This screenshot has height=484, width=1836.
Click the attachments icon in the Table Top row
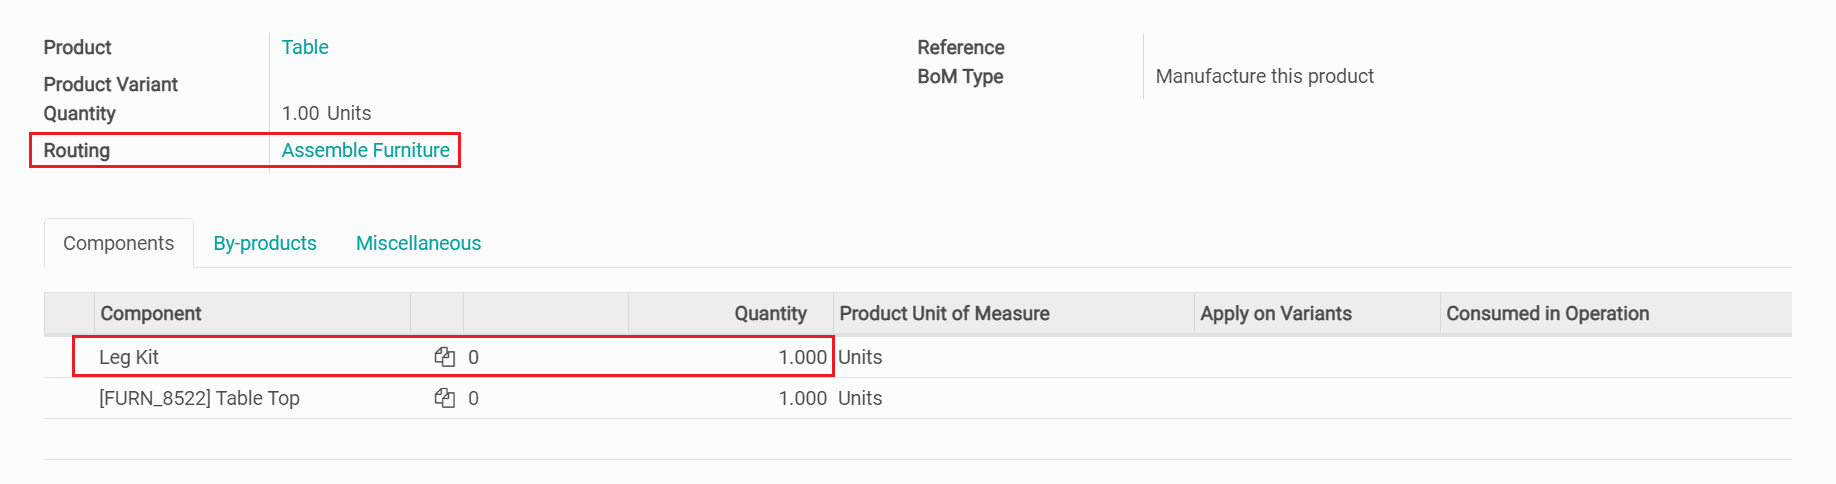pyautogui.click(x=445, y=398)
